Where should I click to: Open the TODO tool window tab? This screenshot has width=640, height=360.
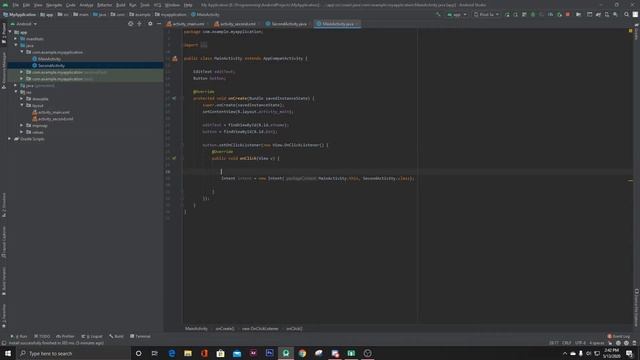pyautogui.click(x=42, y=336)
